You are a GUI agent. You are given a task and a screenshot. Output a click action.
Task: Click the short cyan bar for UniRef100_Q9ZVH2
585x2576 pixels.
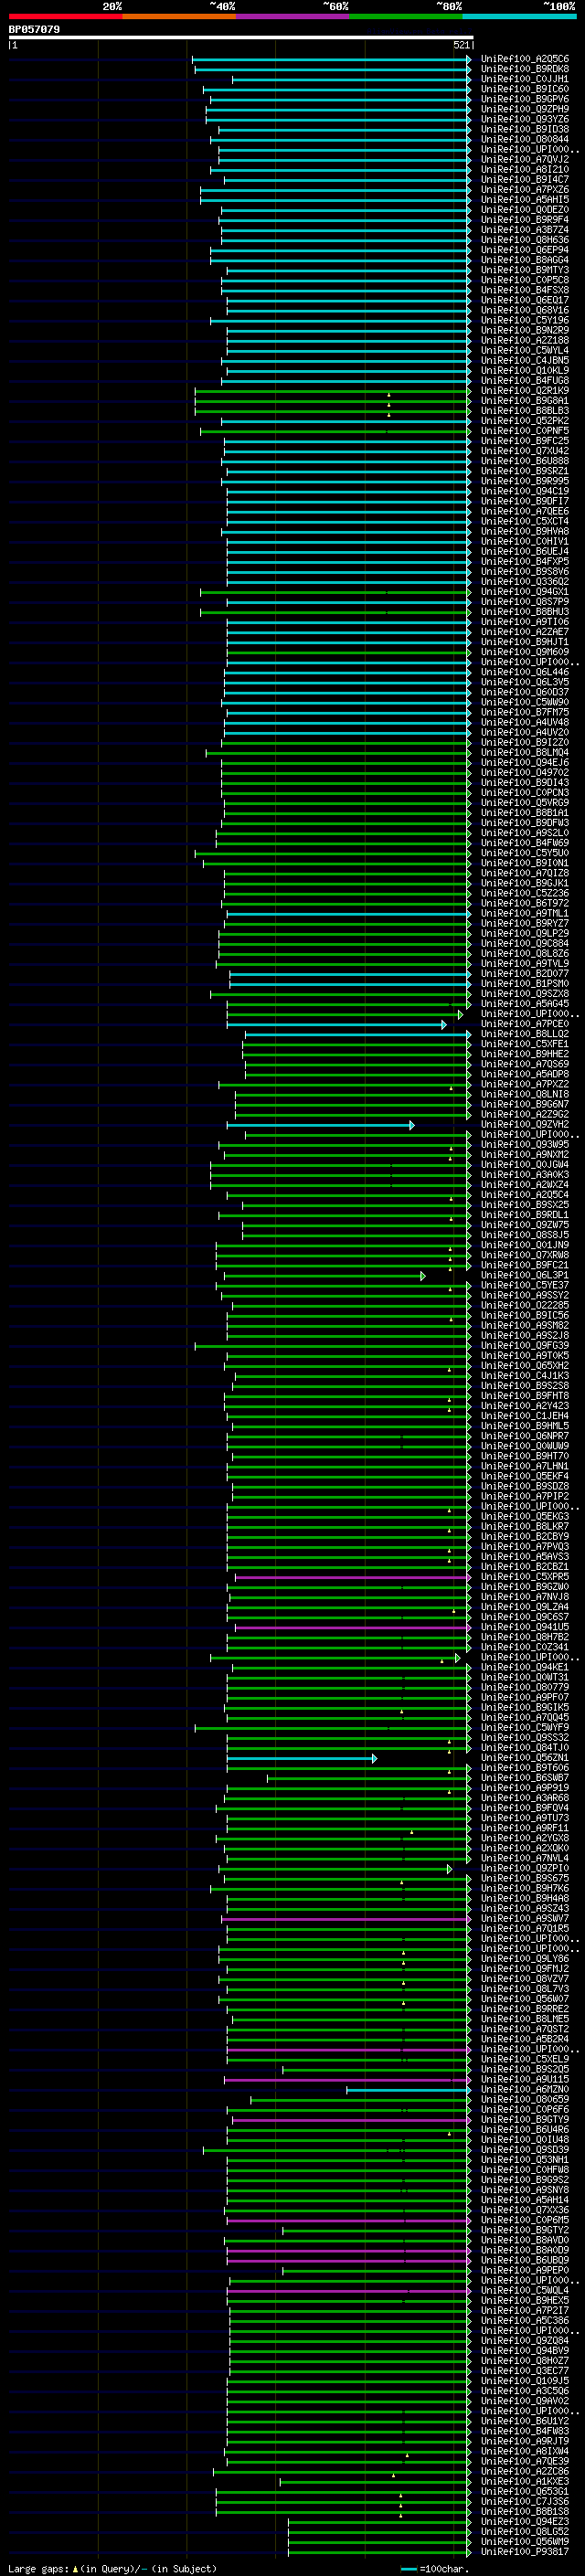point(320,1125)
